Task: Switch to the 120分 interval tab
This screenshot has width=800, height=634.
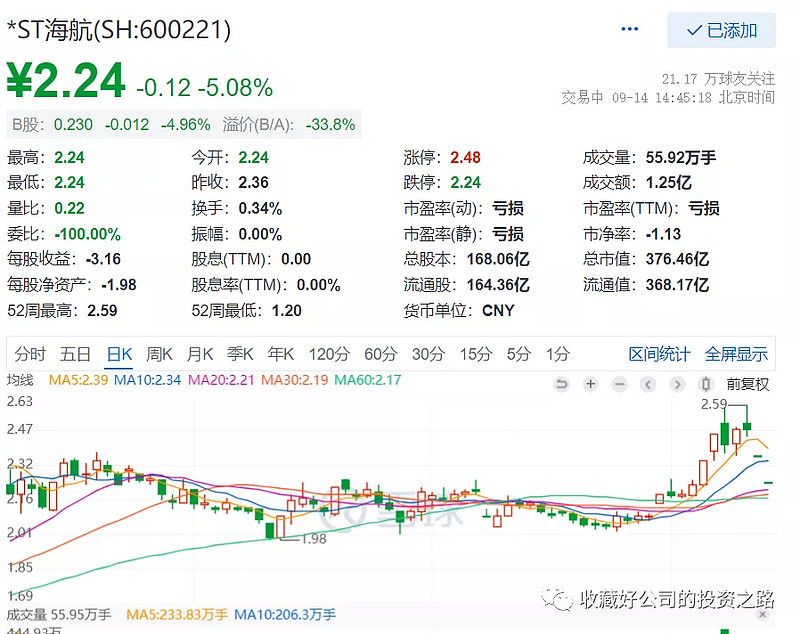Action: coord(329,353)
